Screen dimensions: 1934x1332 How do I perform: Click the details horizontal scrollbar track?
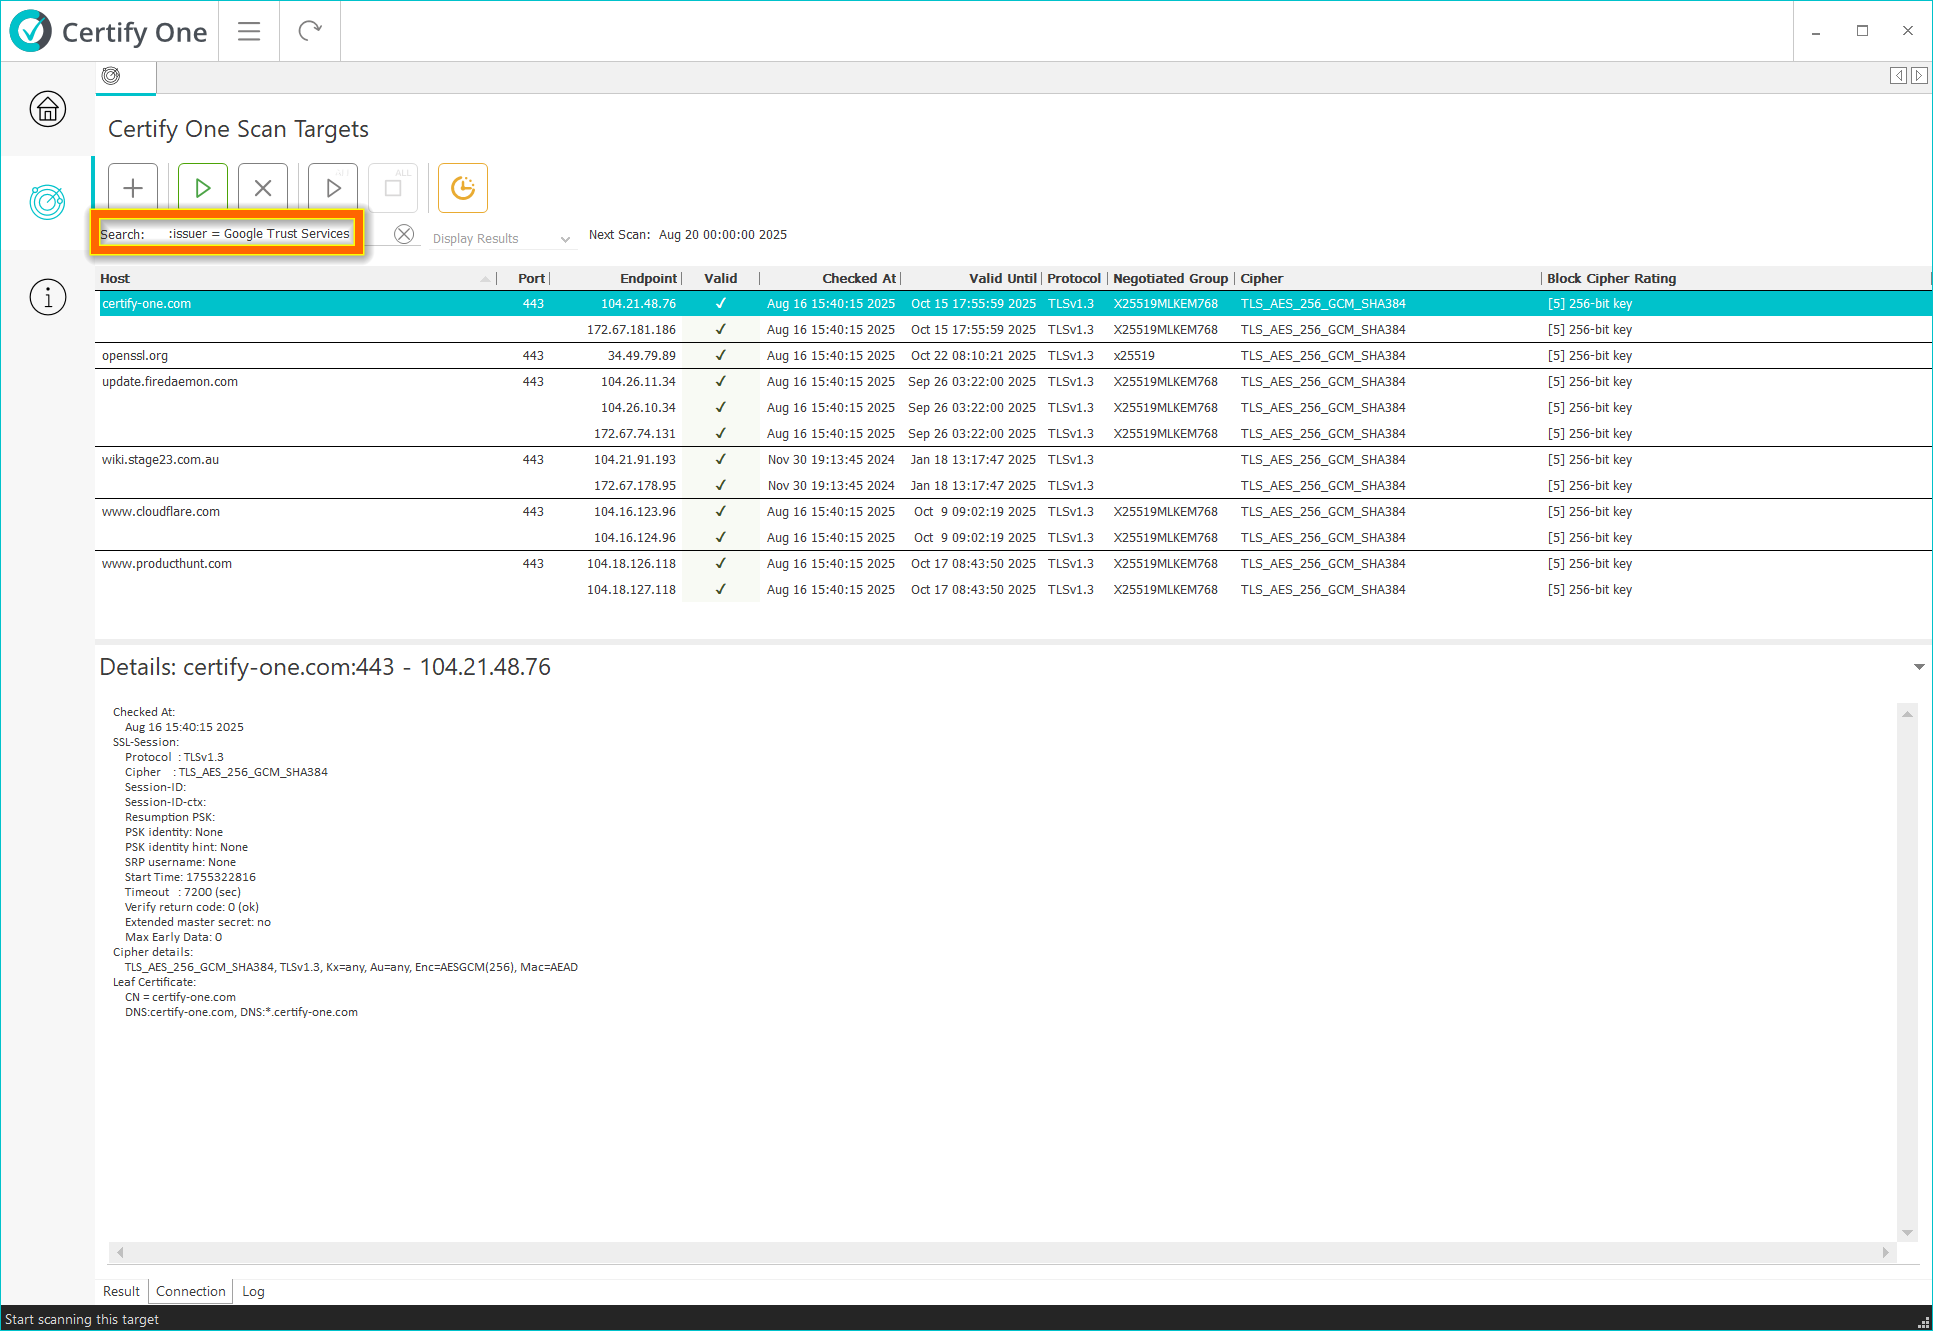coord(1000,1252)
